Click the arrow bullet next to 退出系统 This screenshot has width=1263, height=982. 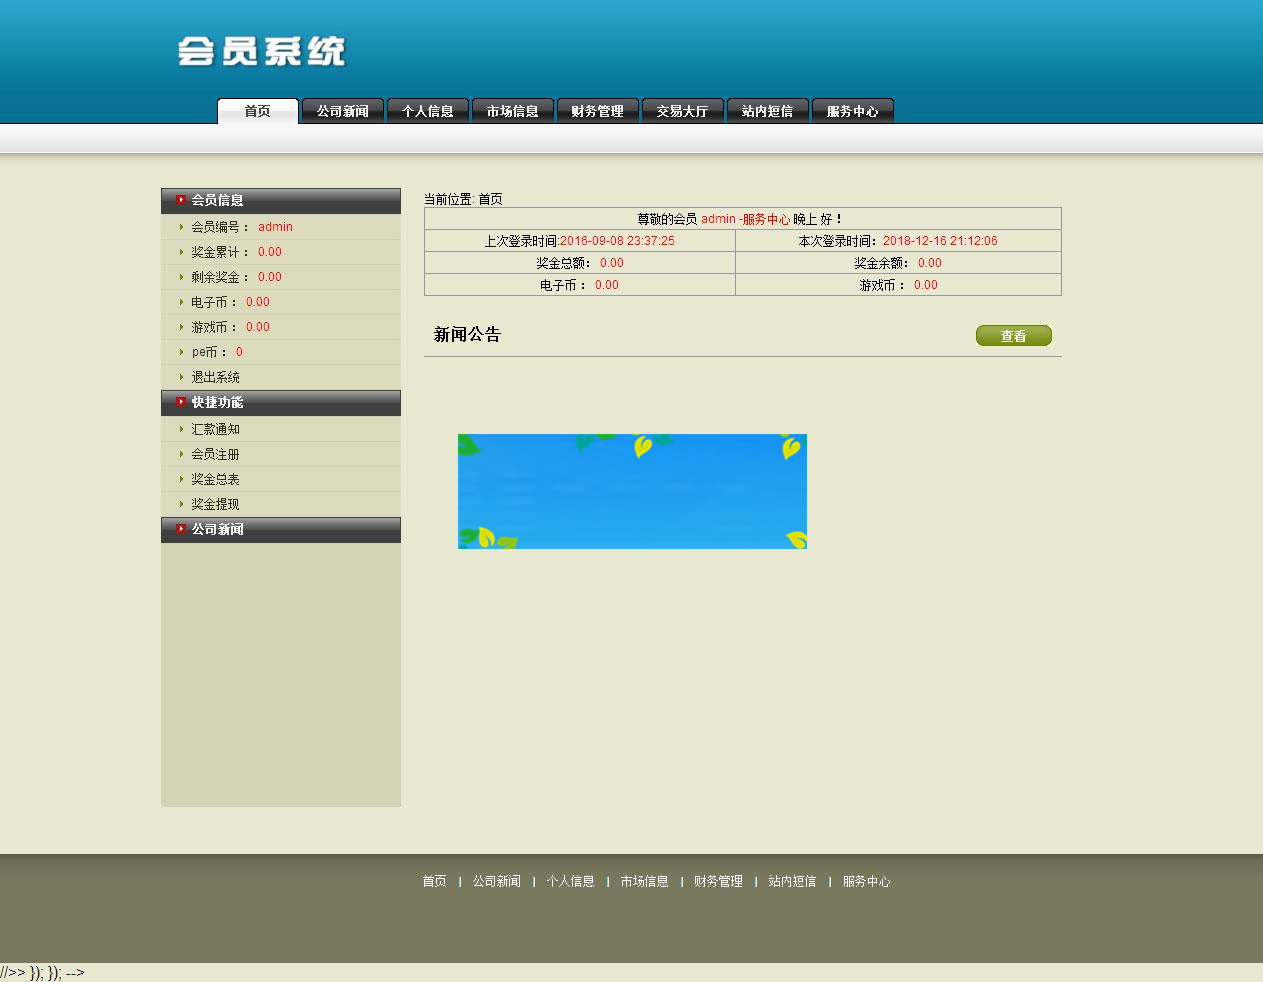point(181,377)
